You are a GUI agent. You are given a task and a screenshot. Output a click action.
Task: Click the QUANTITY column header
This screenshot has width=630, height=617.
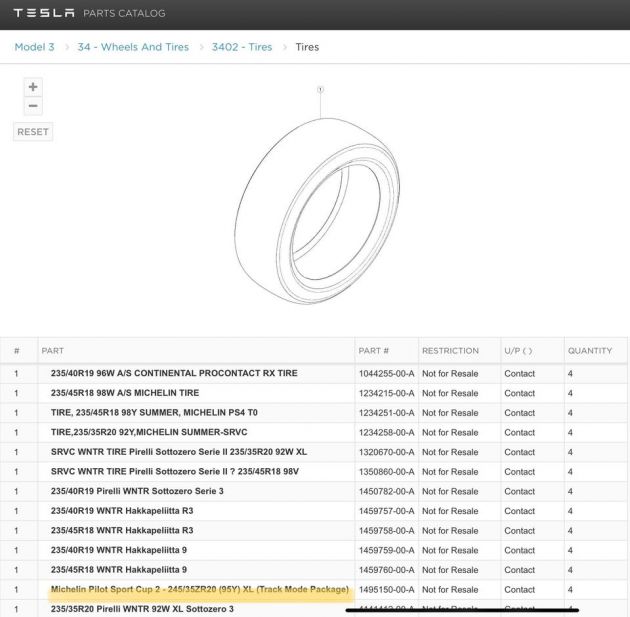coord(590,351)
